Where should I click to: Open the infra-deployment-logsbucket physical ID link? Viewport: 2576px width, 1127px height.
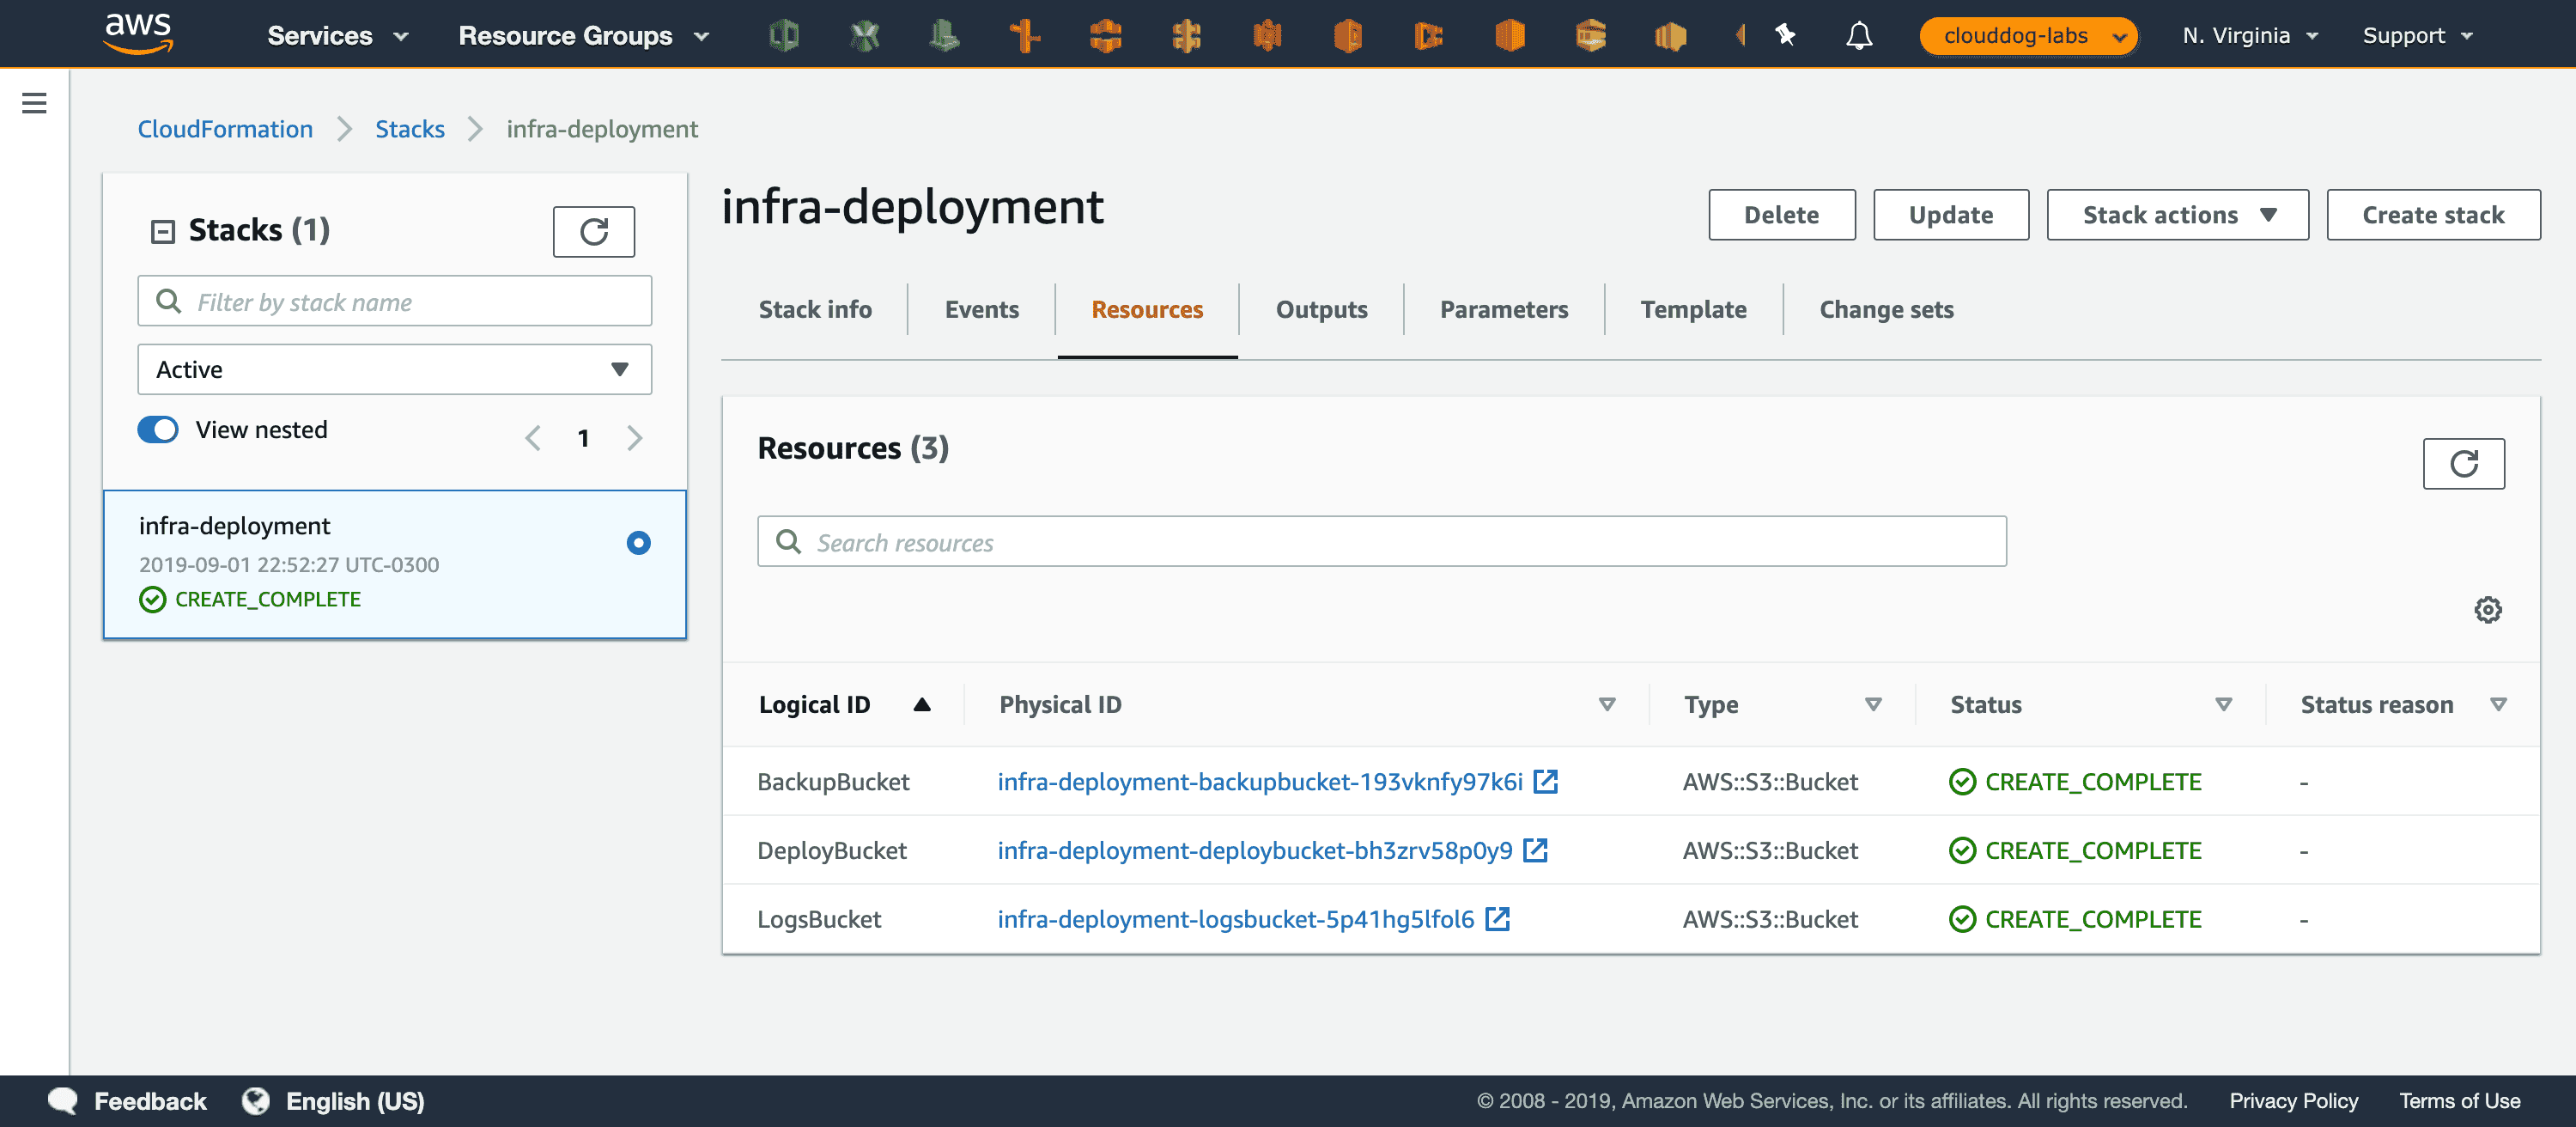point(1235,919)
